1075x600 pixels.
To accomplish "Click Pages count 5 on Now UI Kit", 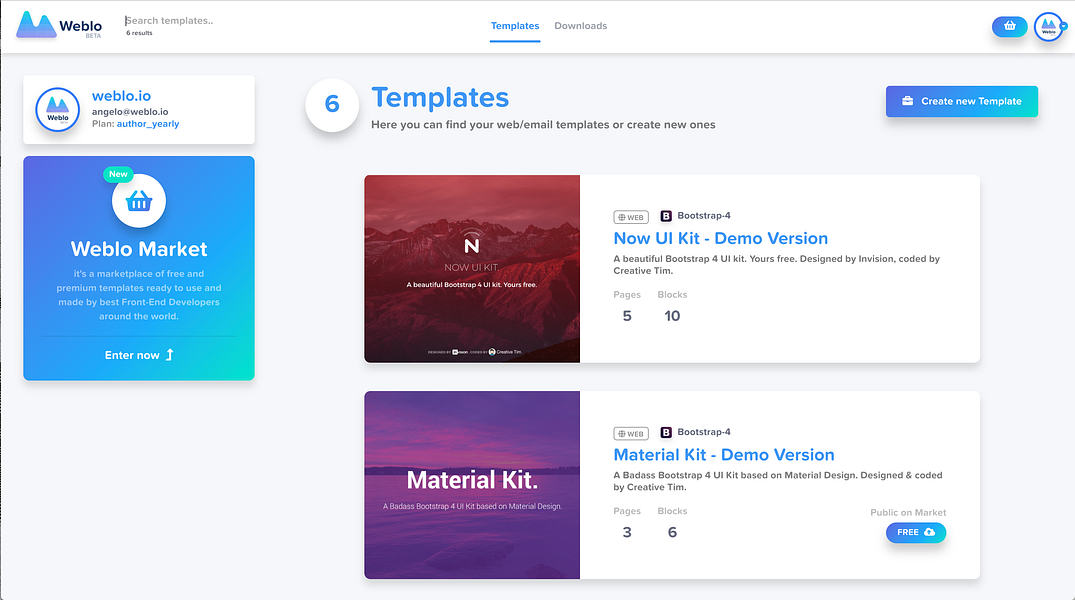I will pos(627,316).
